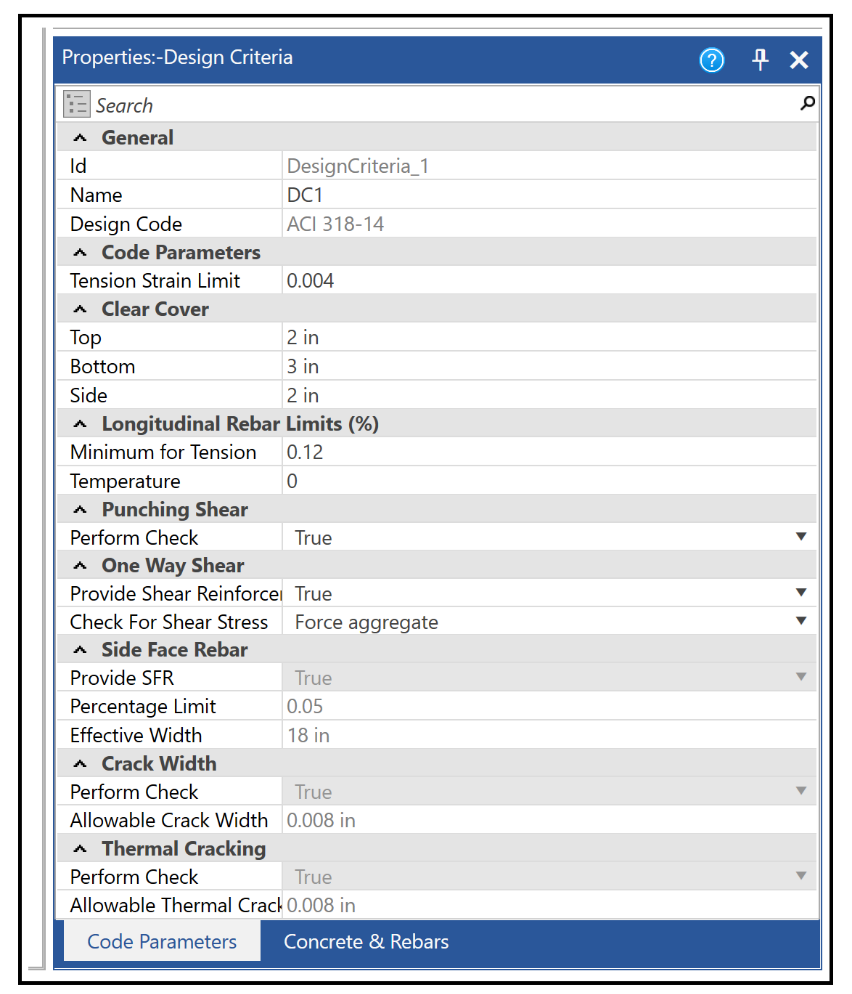Switch to the Code Parameters tab
Screen dimensions: 852x994
pyautogui.click(x=162, y=941)
